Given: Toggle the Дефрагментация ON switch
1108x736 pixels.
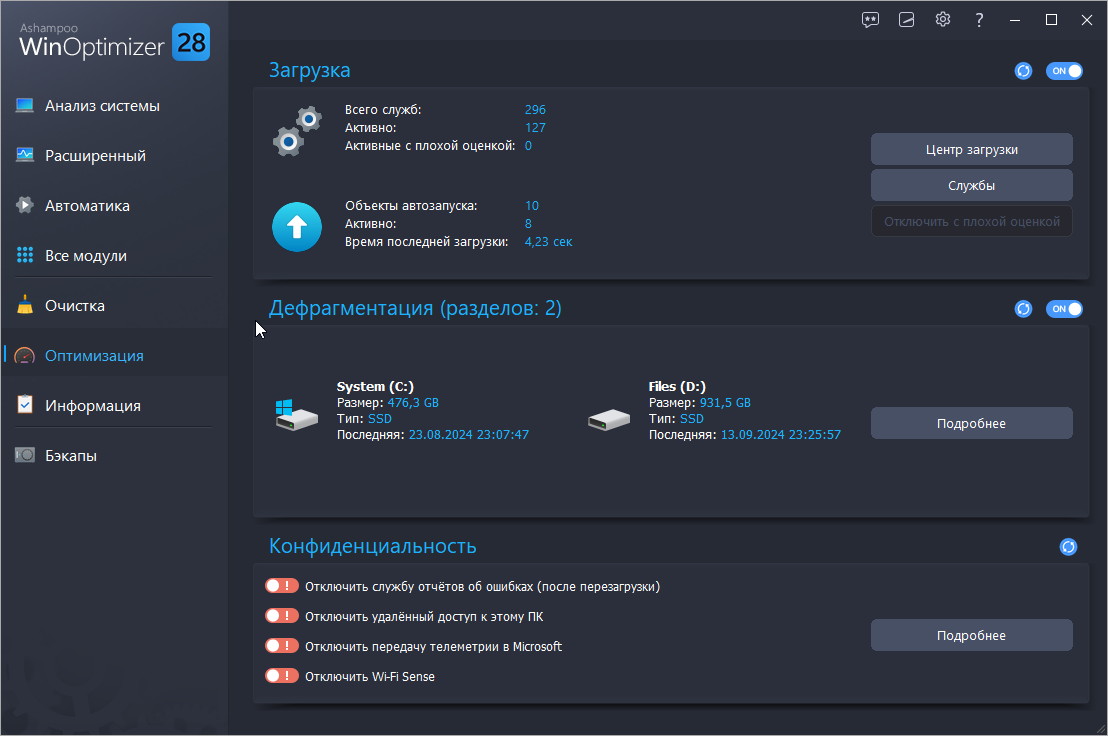Looking at the screenshot, I should (x=1064, y=309).
